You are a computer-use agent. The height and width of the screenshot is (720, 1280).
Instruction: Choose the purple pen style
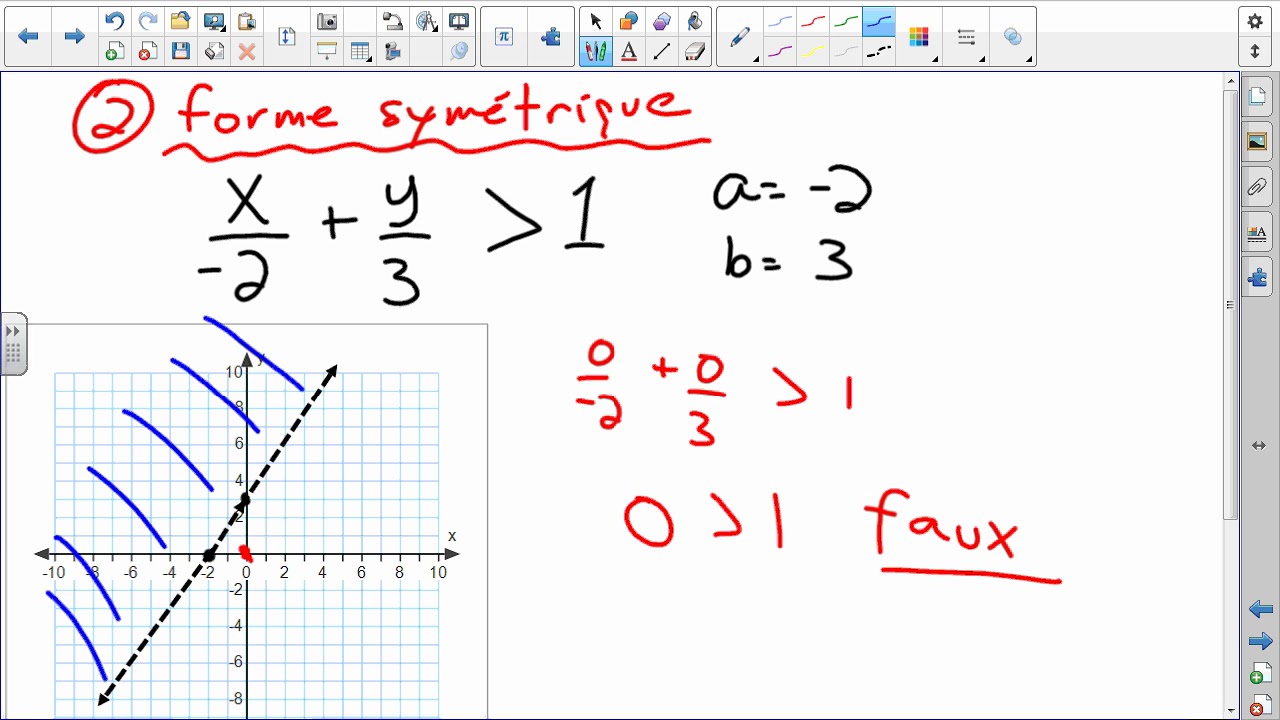[x=780, y=52]
